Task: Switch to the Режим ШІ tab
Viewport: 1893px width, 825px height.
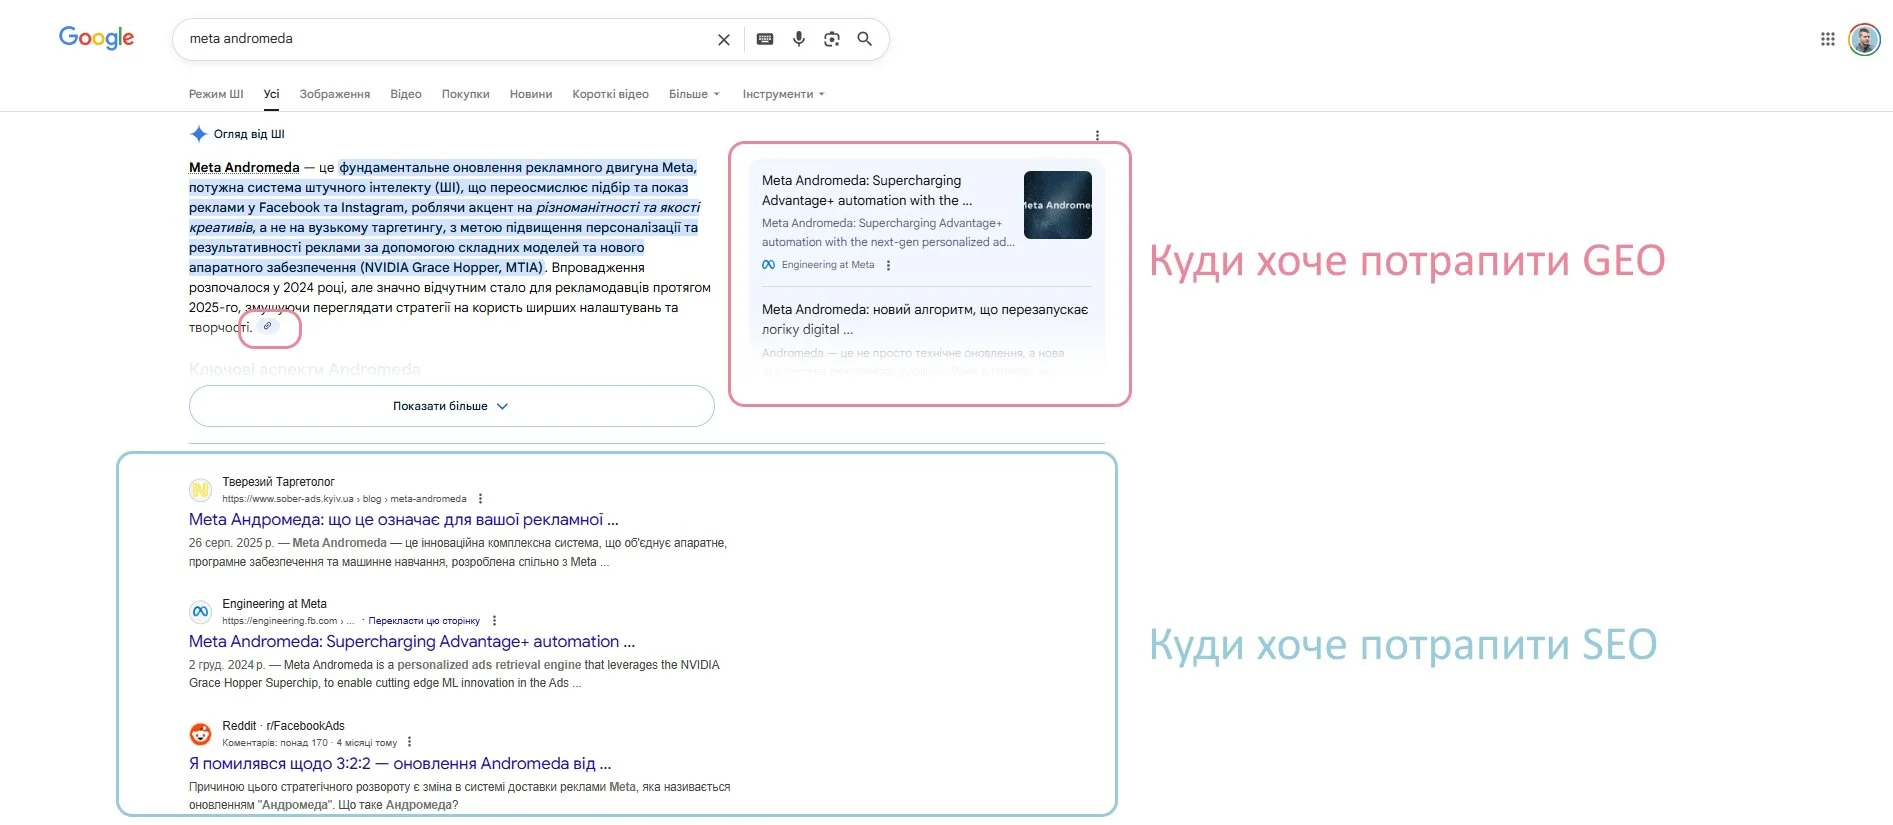Action: [x=216, y=94]
